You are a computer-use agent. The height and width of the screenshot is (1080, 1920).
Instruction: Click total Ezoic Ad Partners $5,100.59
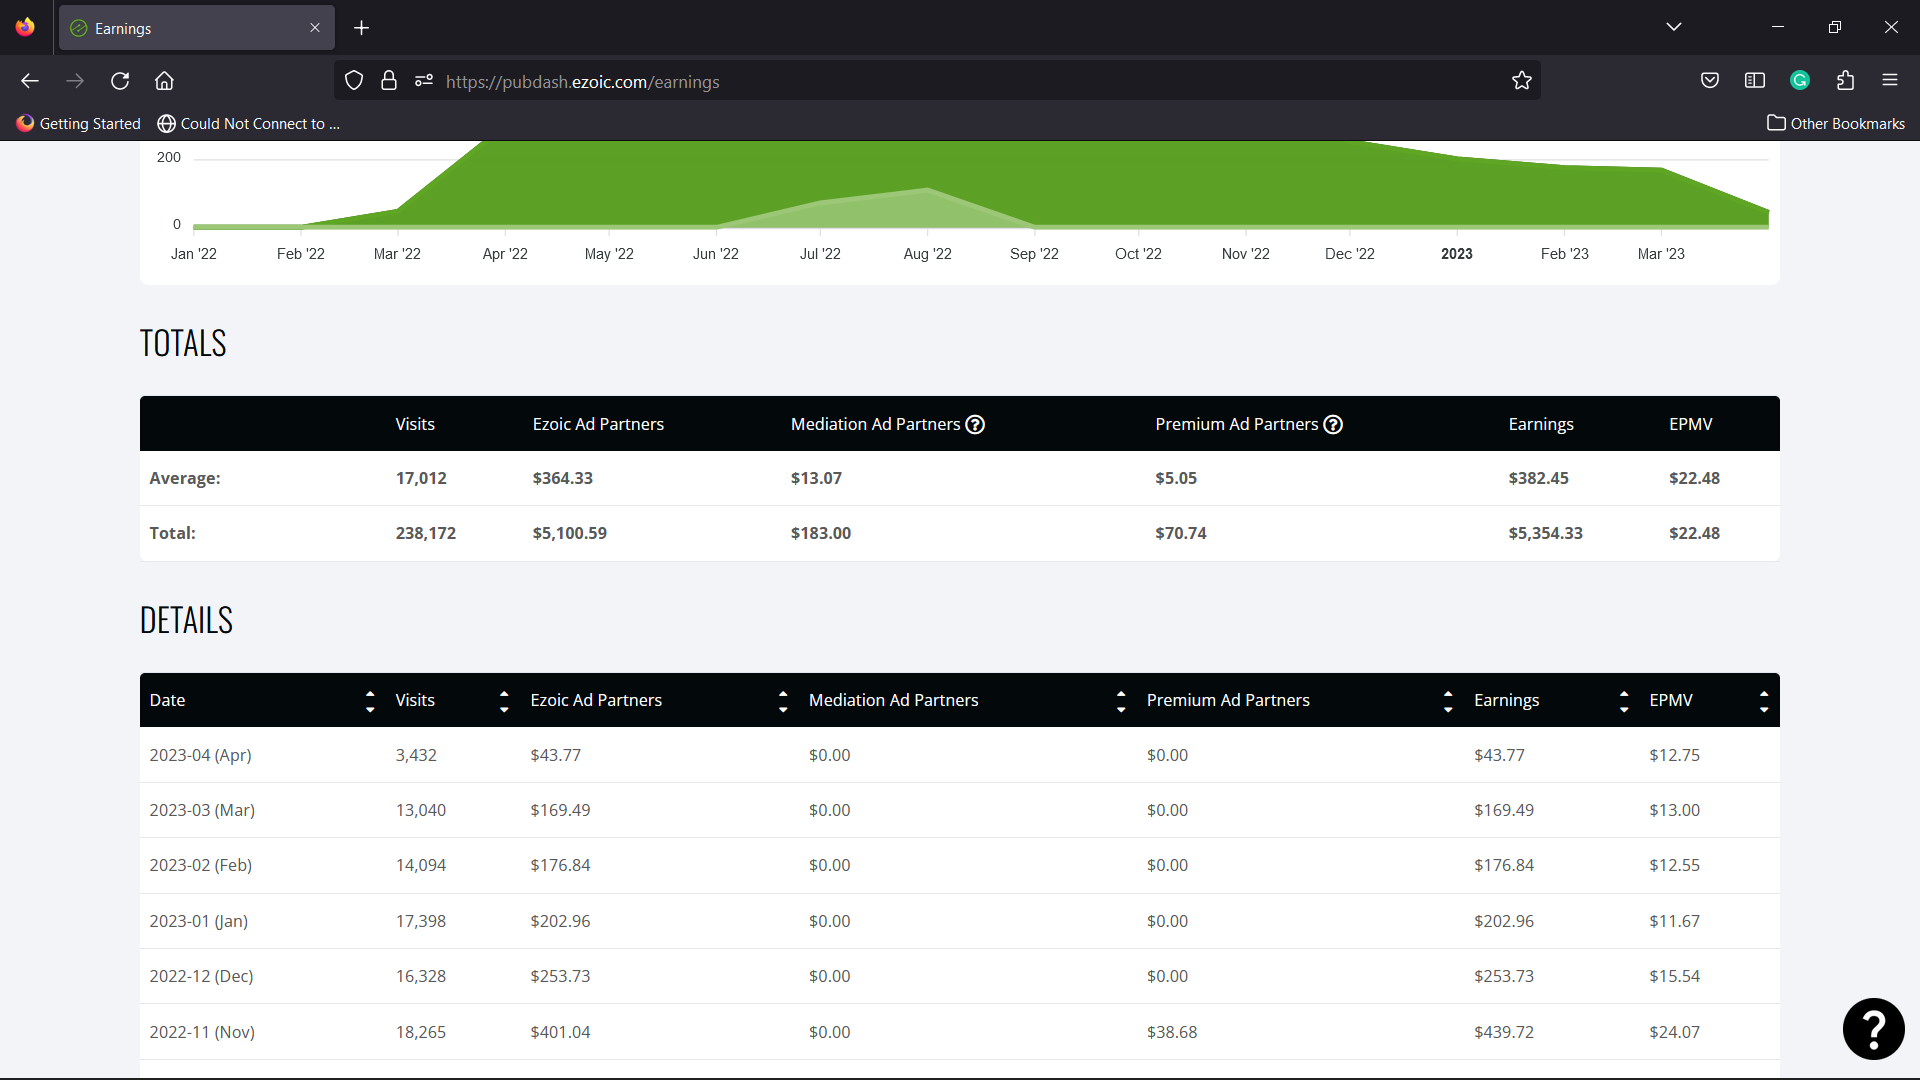pyautogui.click(x=569, y=534)
